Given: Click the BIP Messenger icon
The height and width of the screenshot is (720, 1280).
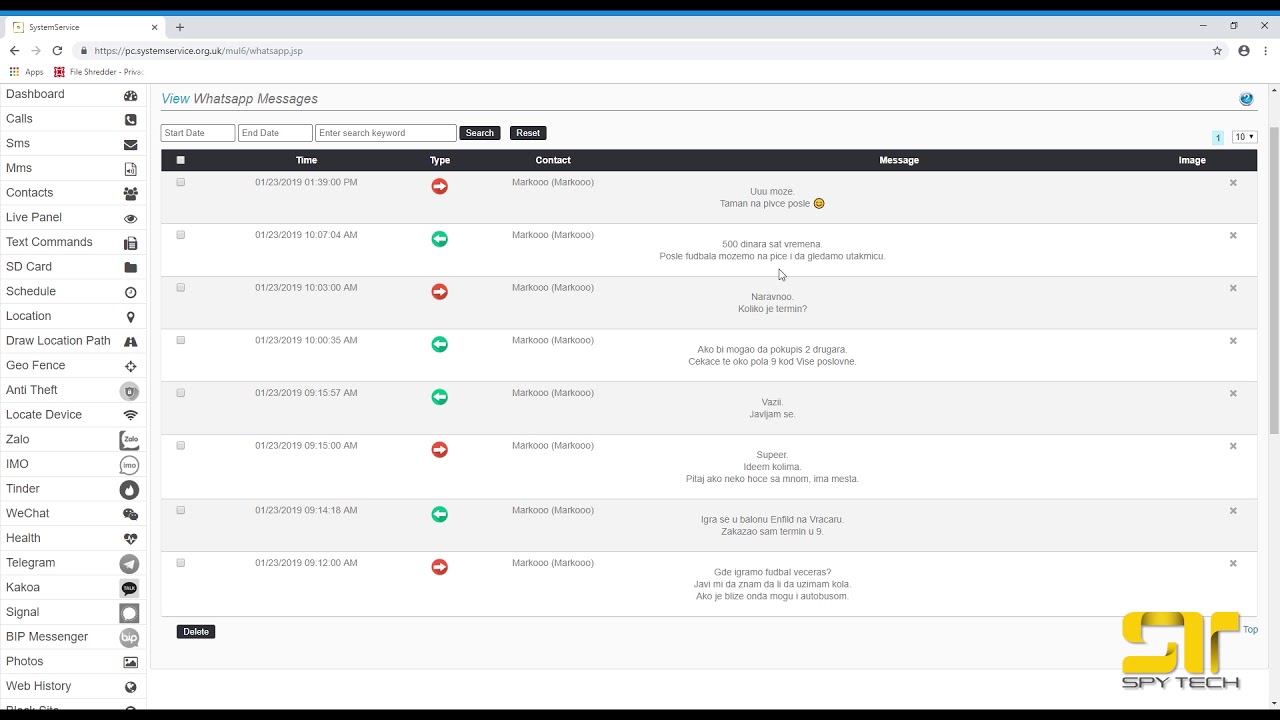Looking at the screenshot, I should coord(129,638).
